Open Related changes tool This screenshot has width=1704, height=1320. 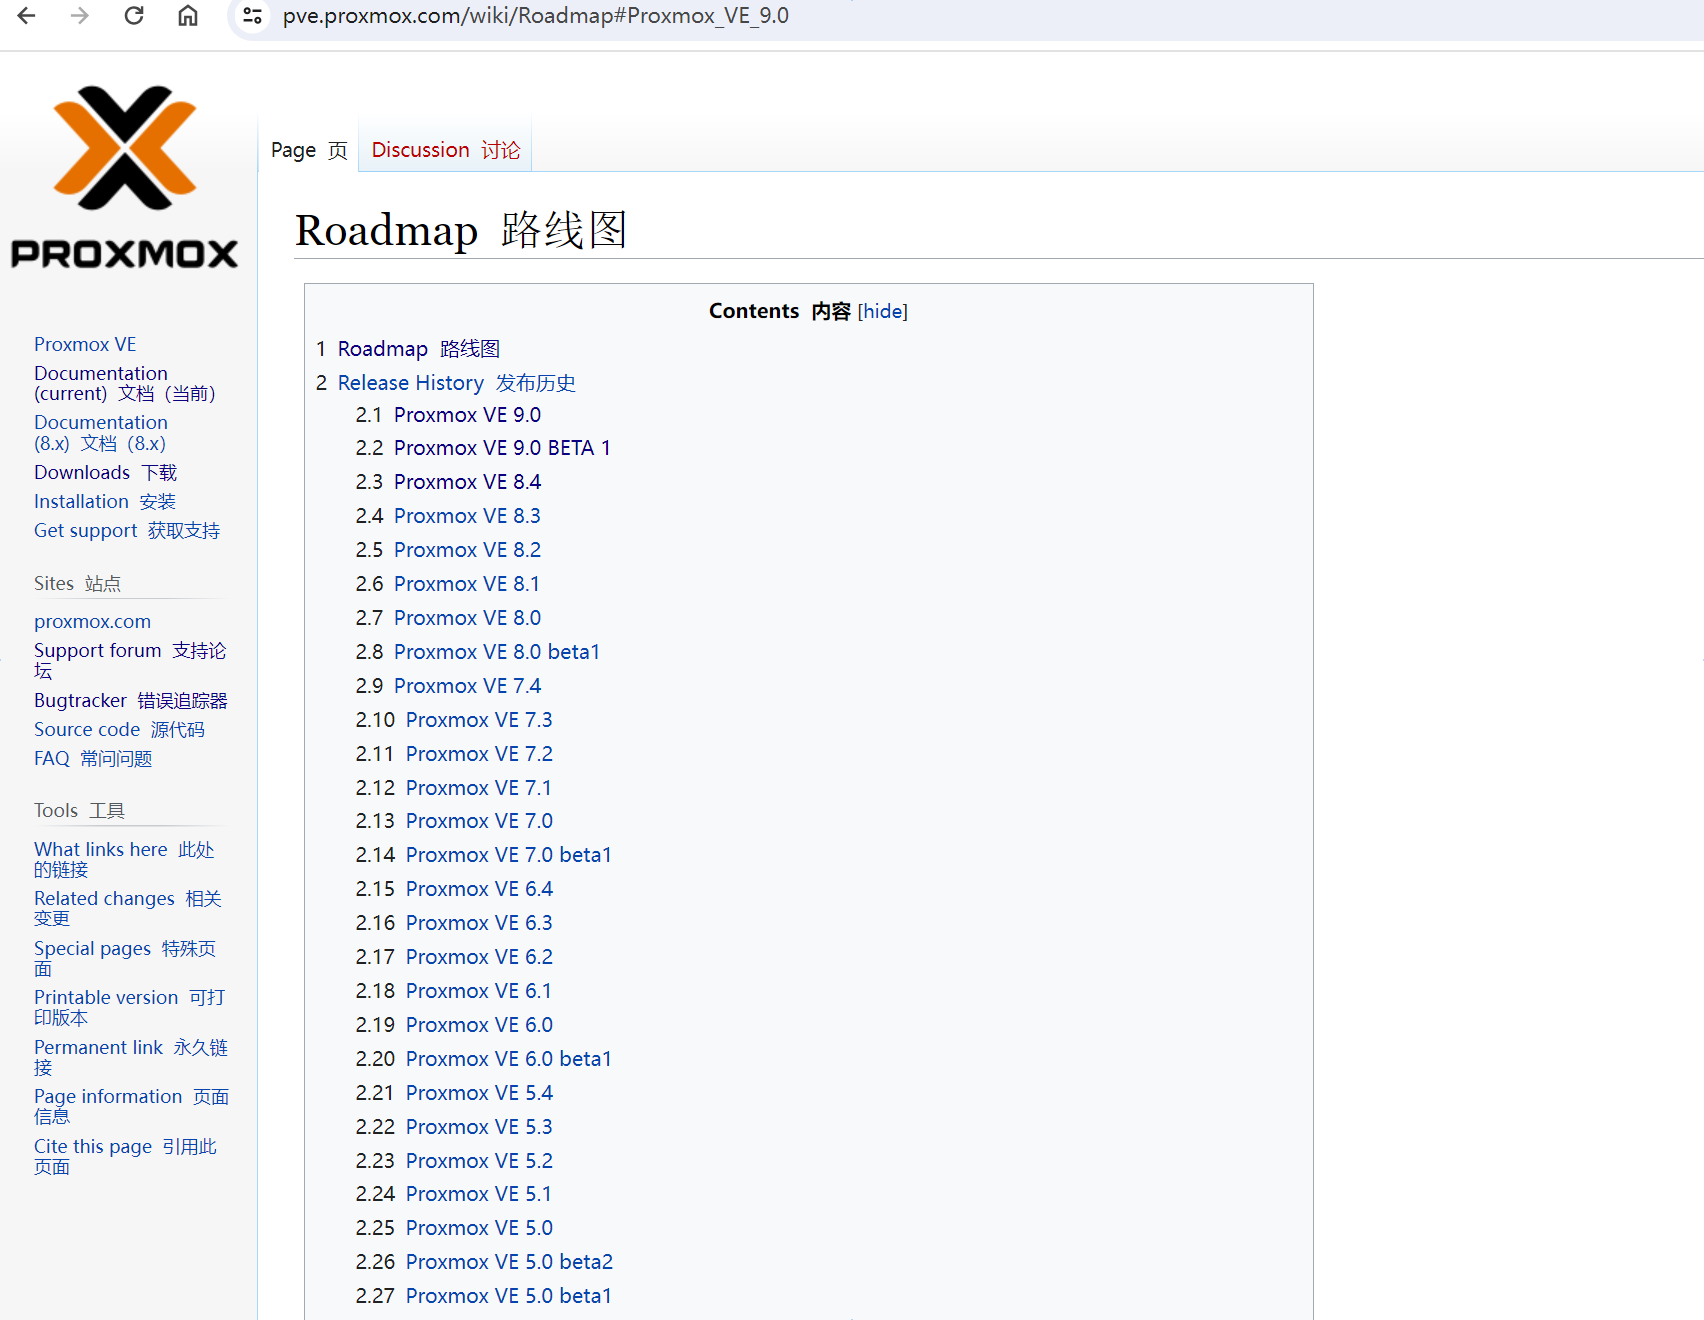coord(128,908)
